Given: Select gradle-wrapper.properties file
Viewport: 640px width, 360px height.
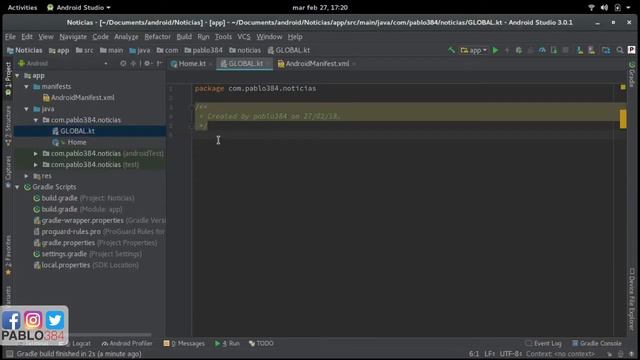Looking at the screenshot, I should click(x=99, y=220).
